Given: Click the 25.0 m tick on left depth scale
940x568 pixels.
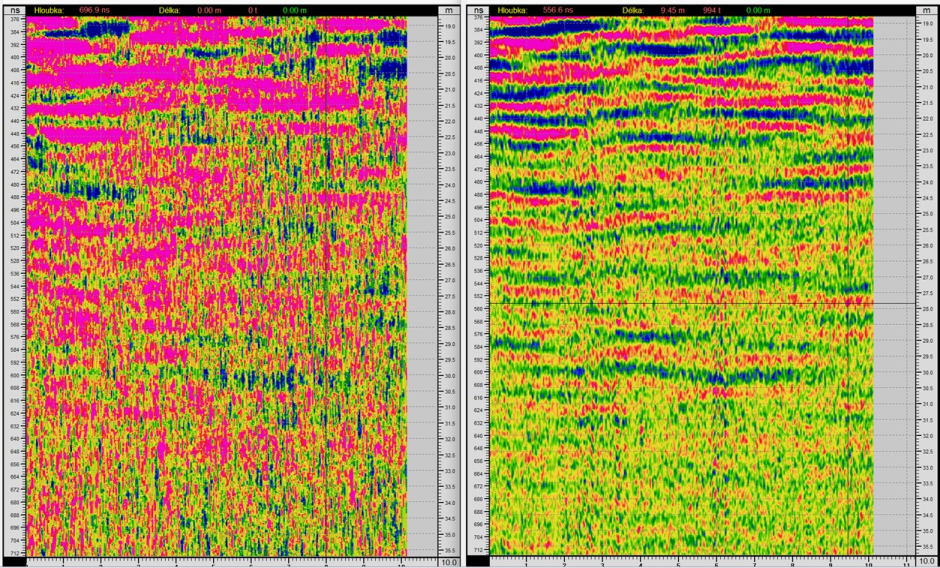Looking at the screenshot, I should click(450, 216).
